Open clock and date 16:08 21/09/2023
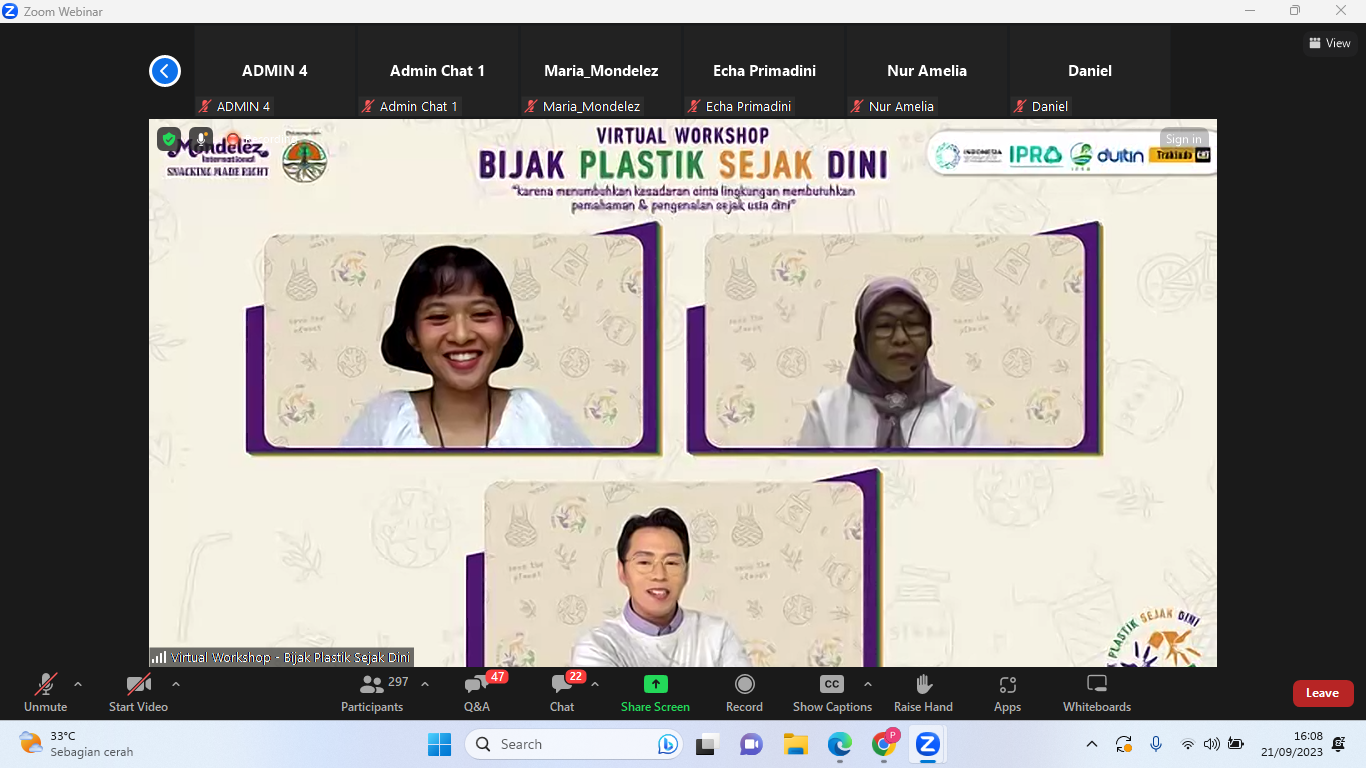The width and height of the screenshot is (1366, 768). coord(1291,744)
